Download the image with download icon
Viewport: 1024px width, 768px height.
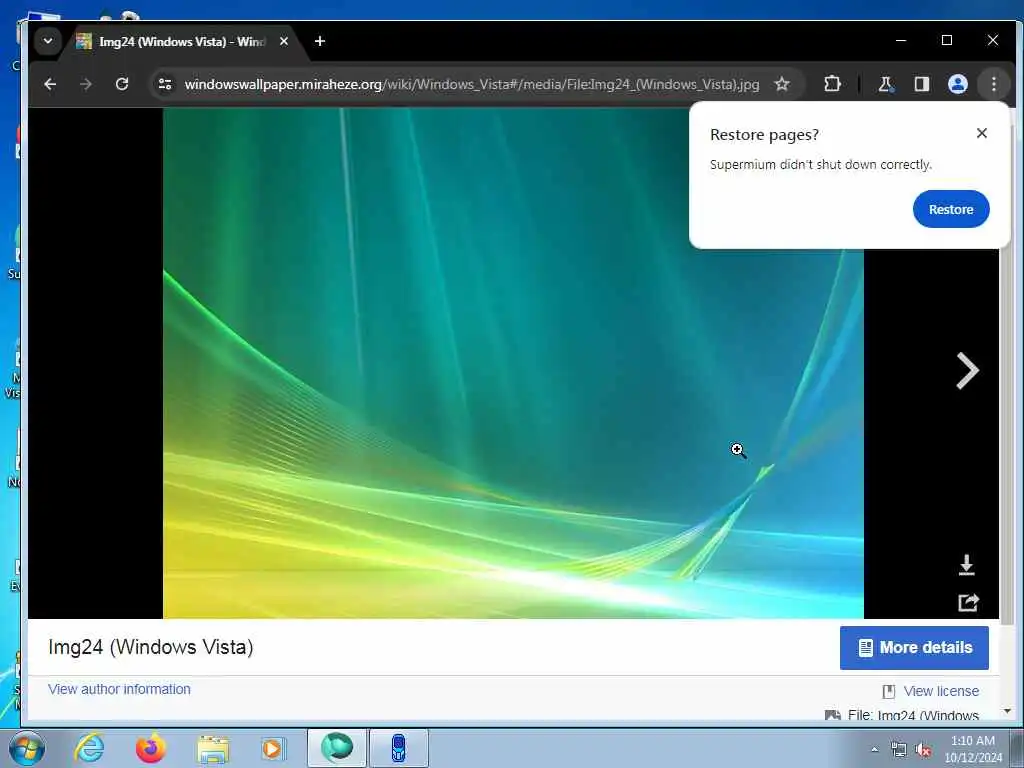click(967, 565)
